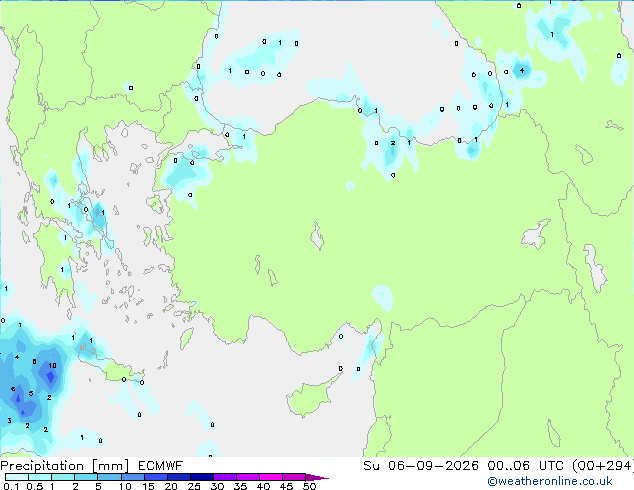
Task: Click the 10–15 mm legend color swatch
Action: (x=132, y=477)
